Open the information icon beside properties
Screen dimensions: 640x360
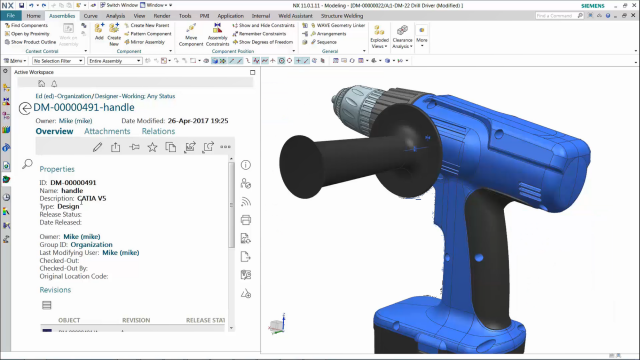pos(246,165)
